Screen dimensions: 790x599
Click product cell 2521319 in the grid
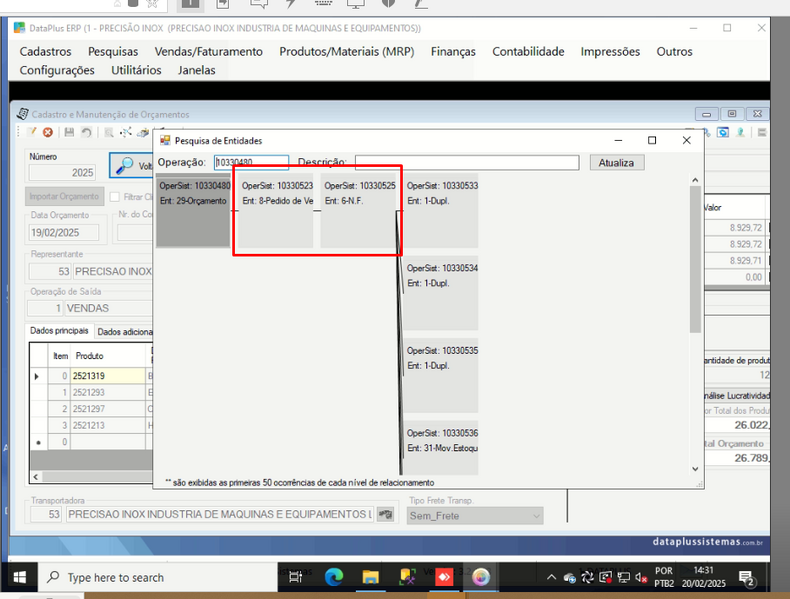point(108,376)
